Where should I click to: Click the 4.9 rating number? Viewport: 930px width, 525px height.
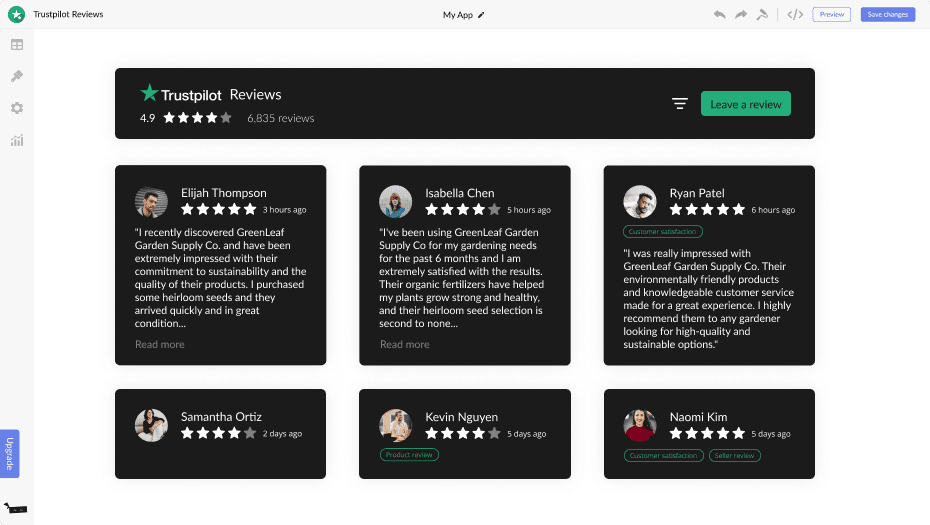(147, 118)
